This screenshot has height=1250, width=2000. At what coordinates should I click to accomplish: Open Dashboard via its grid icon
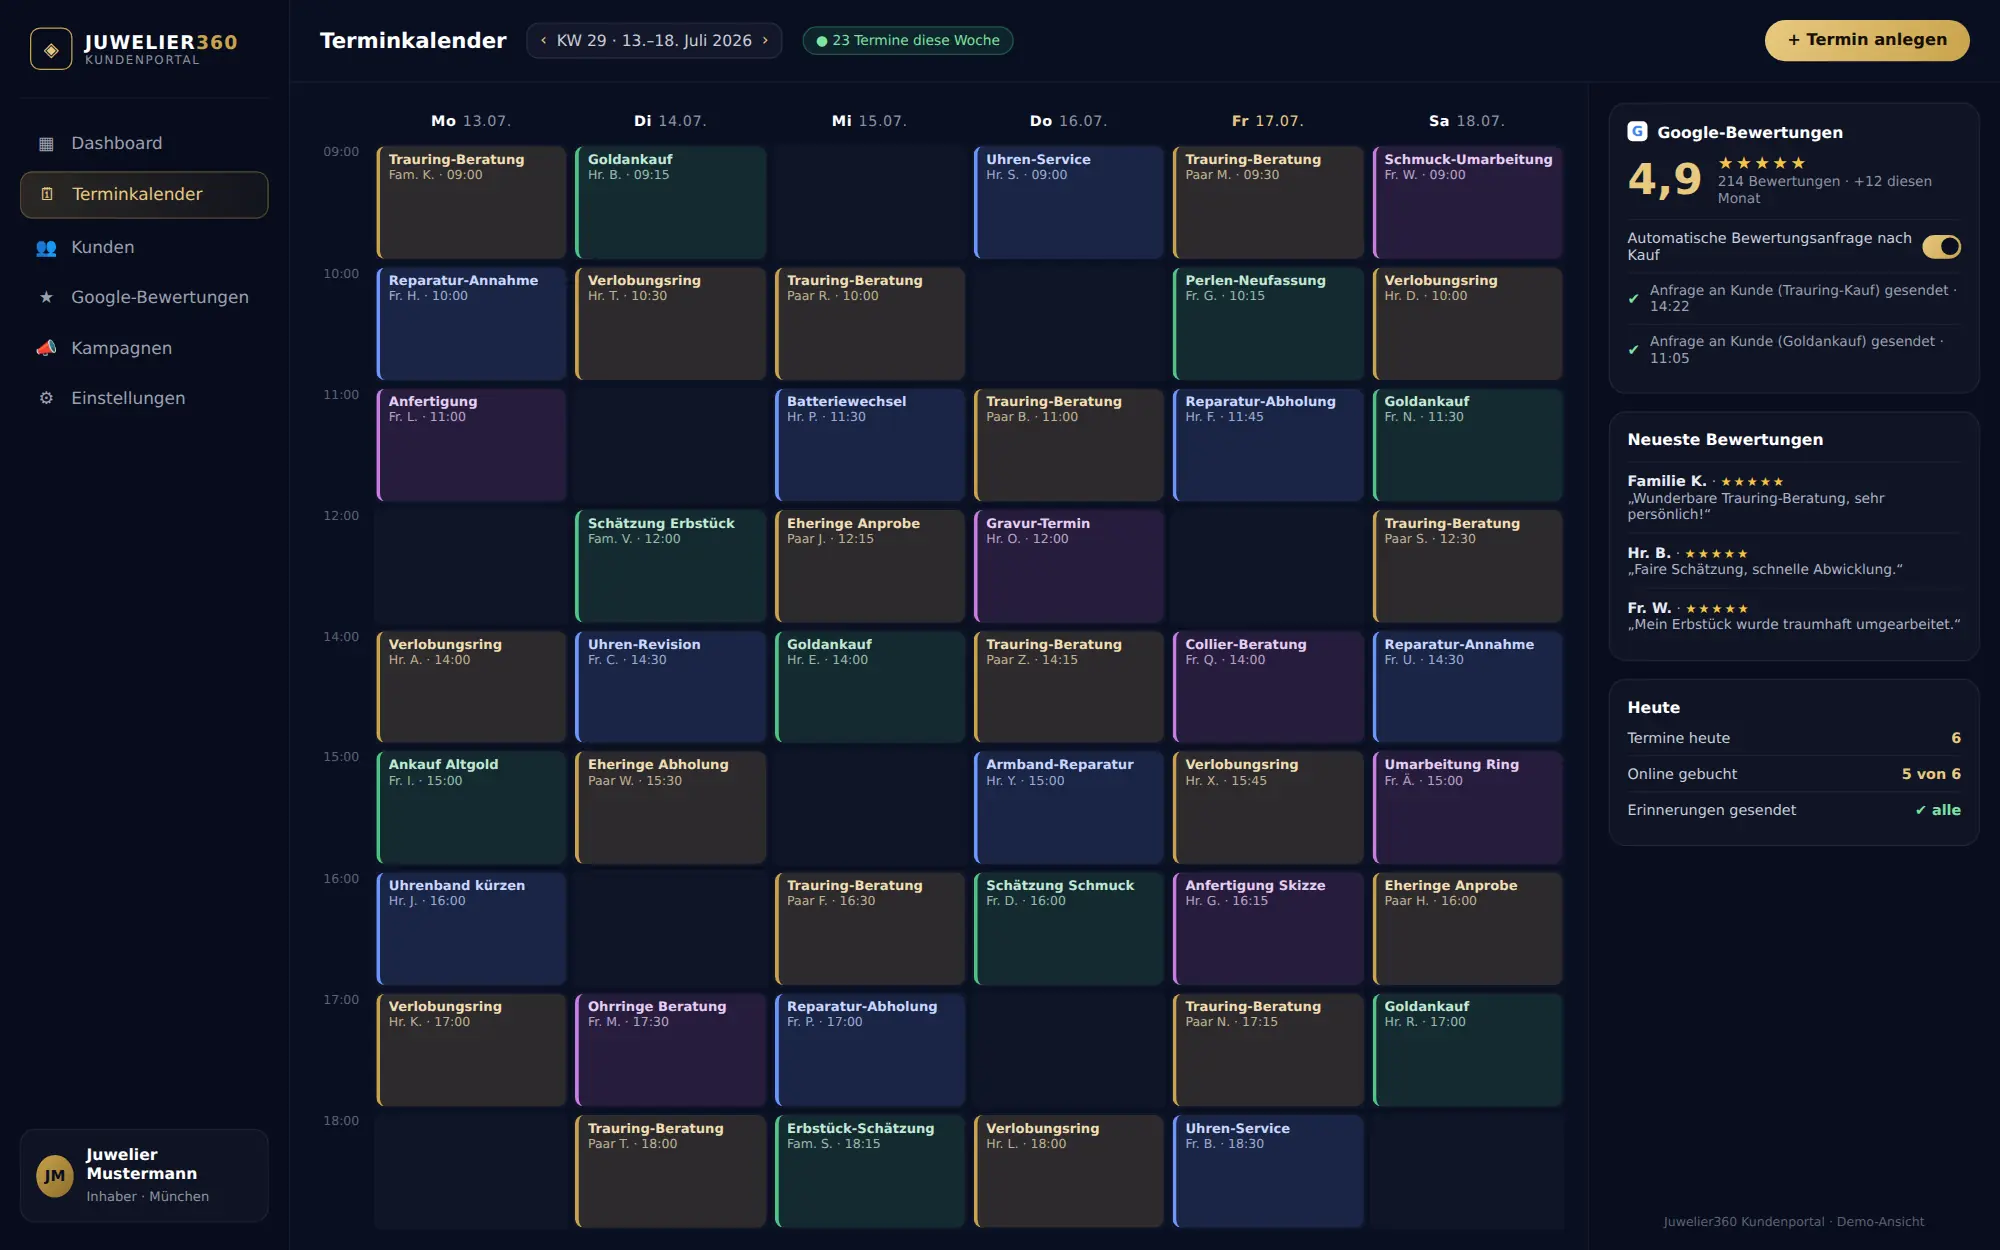click(x=46, y=144)
